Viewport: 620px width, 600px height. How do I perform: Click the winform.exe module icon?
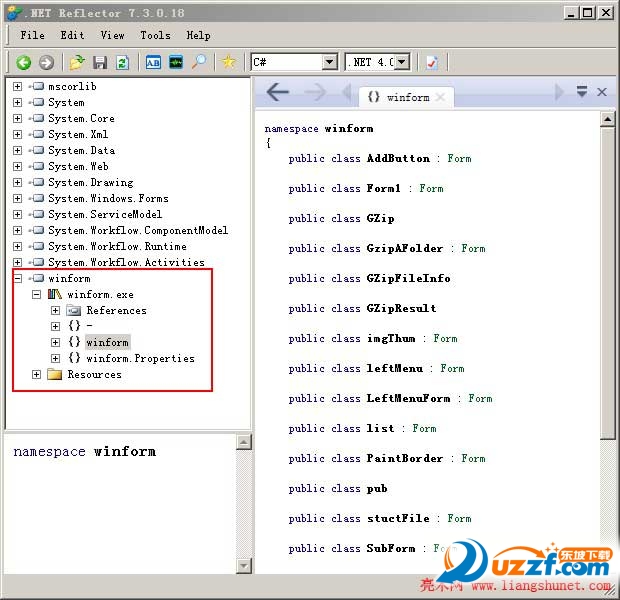click(x=55, y=294)
